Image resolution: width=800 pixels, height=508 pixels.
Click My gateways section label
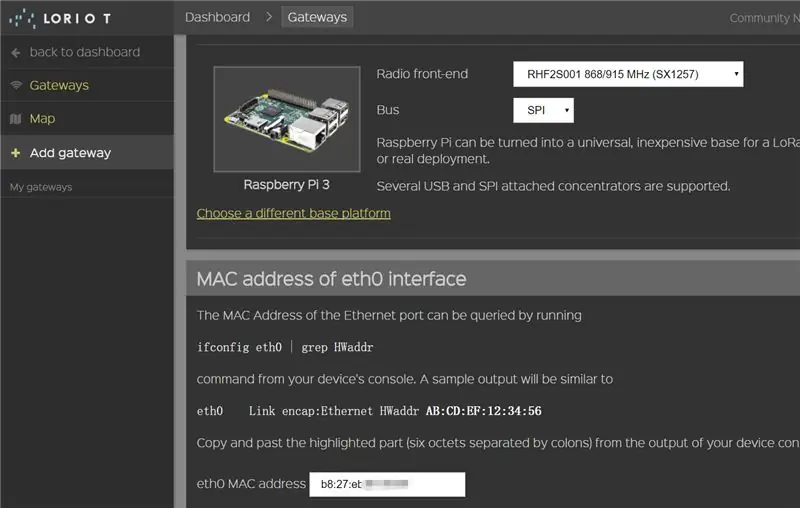point(41,187)
